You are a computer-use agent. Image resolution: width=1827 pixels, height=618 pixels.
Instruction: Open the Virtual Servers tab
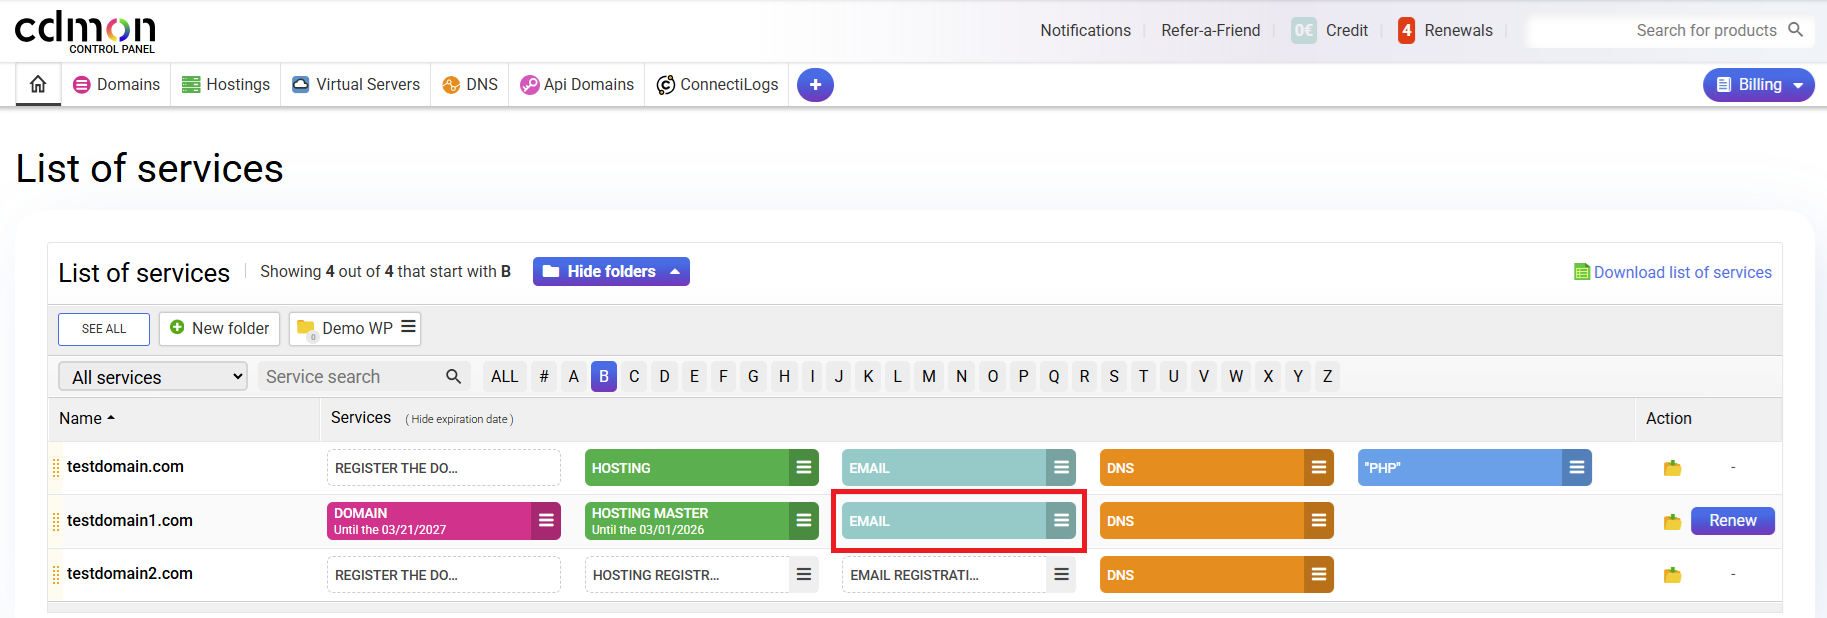coord(356,85)
